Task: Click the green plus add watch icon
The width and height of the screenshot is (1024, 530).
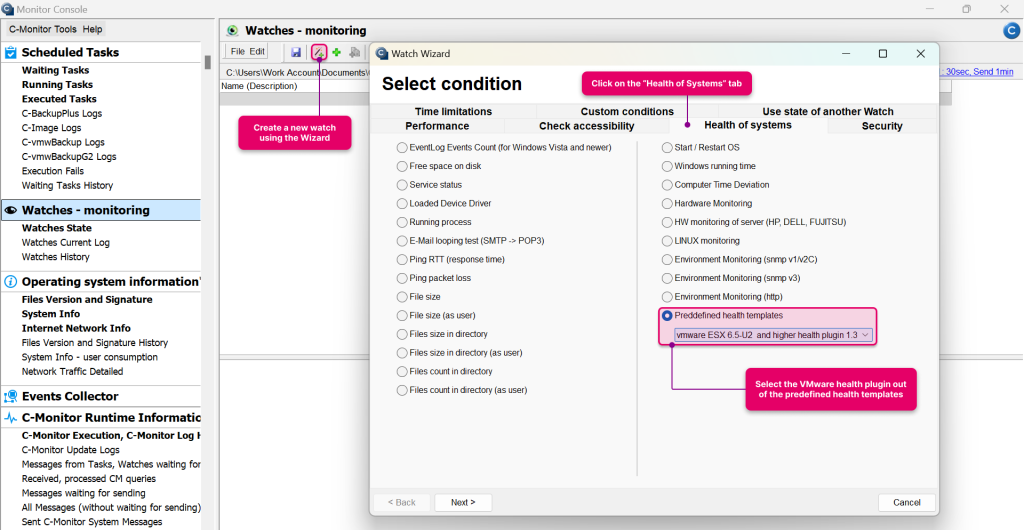Action: tap(337, 52)
